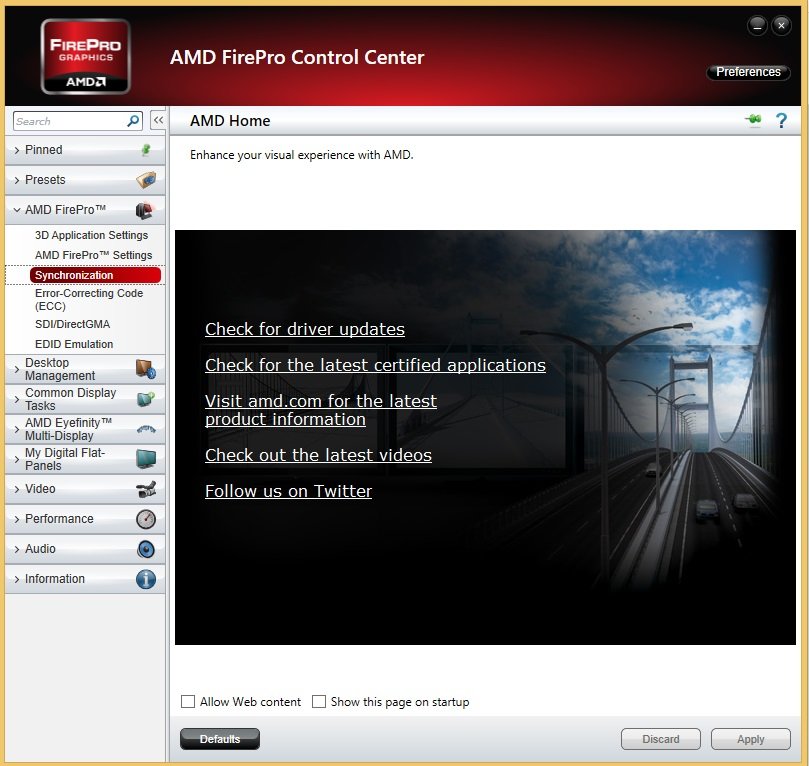Click the Discard button
This screenshot has height=766, width=809.
pyautogui.click(x=660, y=739)
